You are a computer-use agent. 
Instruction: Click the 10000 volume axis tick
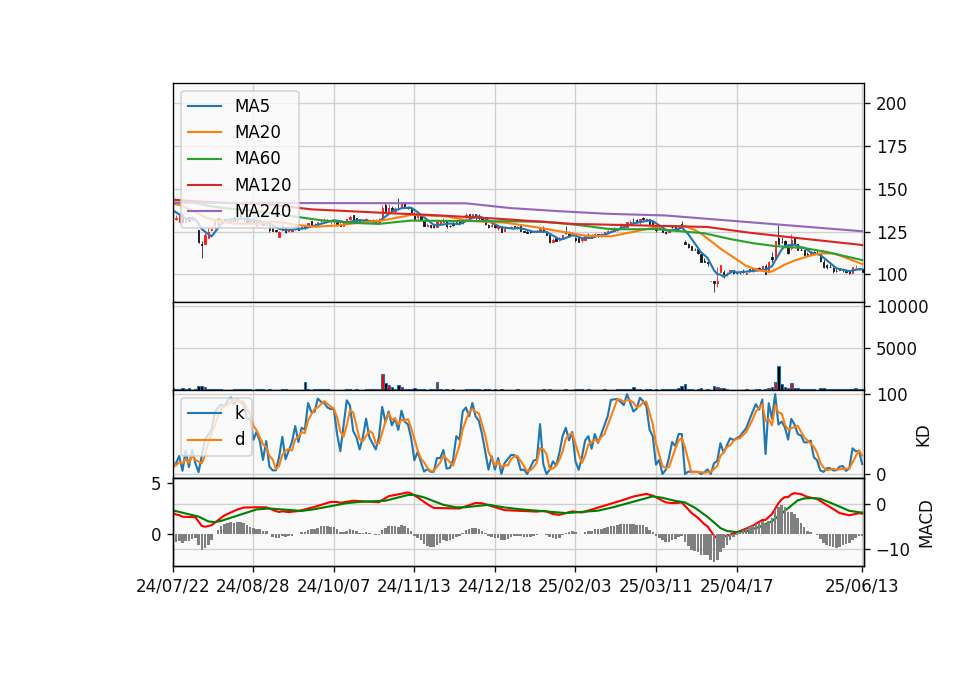[902, 307]
